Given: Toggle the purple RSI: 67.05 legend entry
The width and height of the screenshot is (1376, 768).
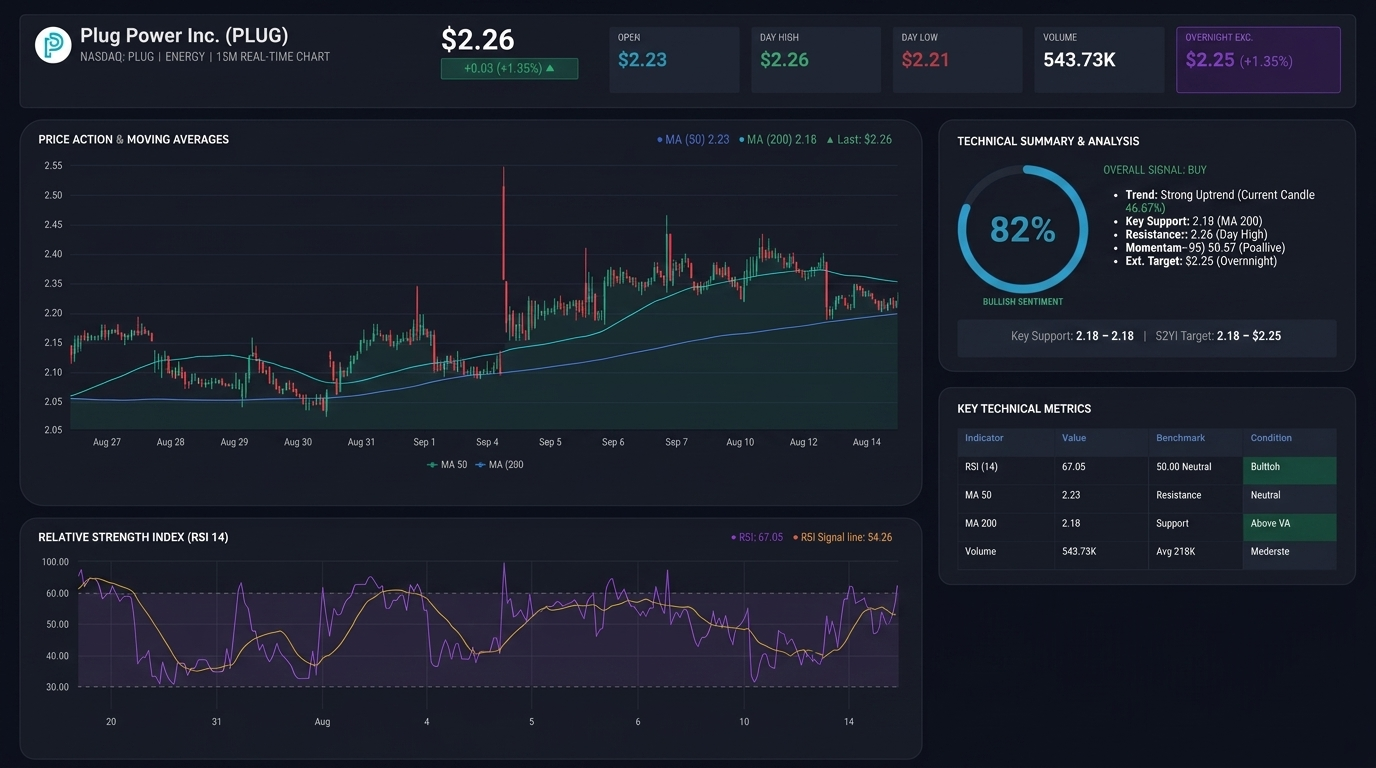Looking at the screenshot, I should point(757,538).
